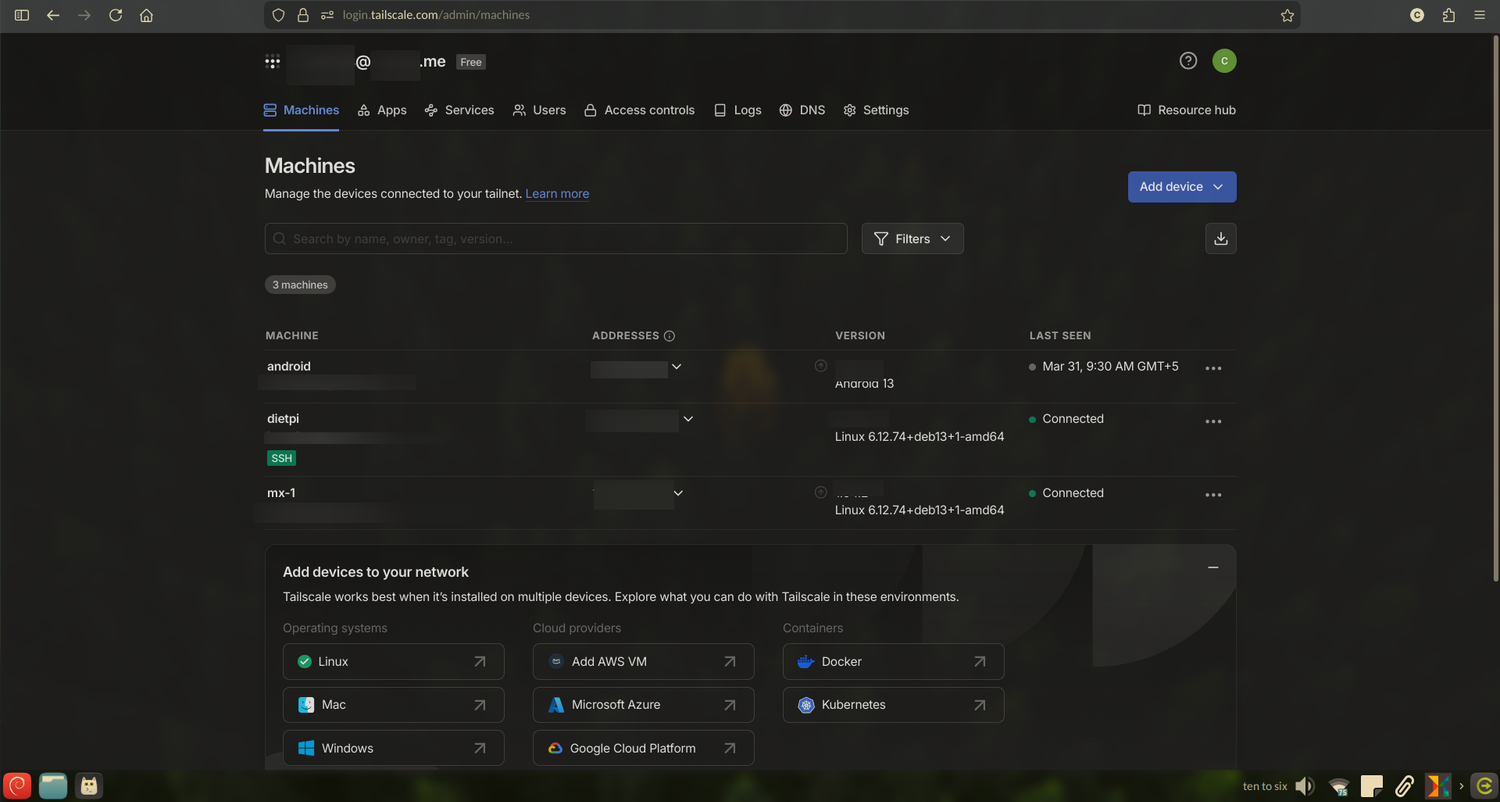Open the Resource hub link
The height and width of the screenshot is (802, 1500).
tap(1187, 110)
